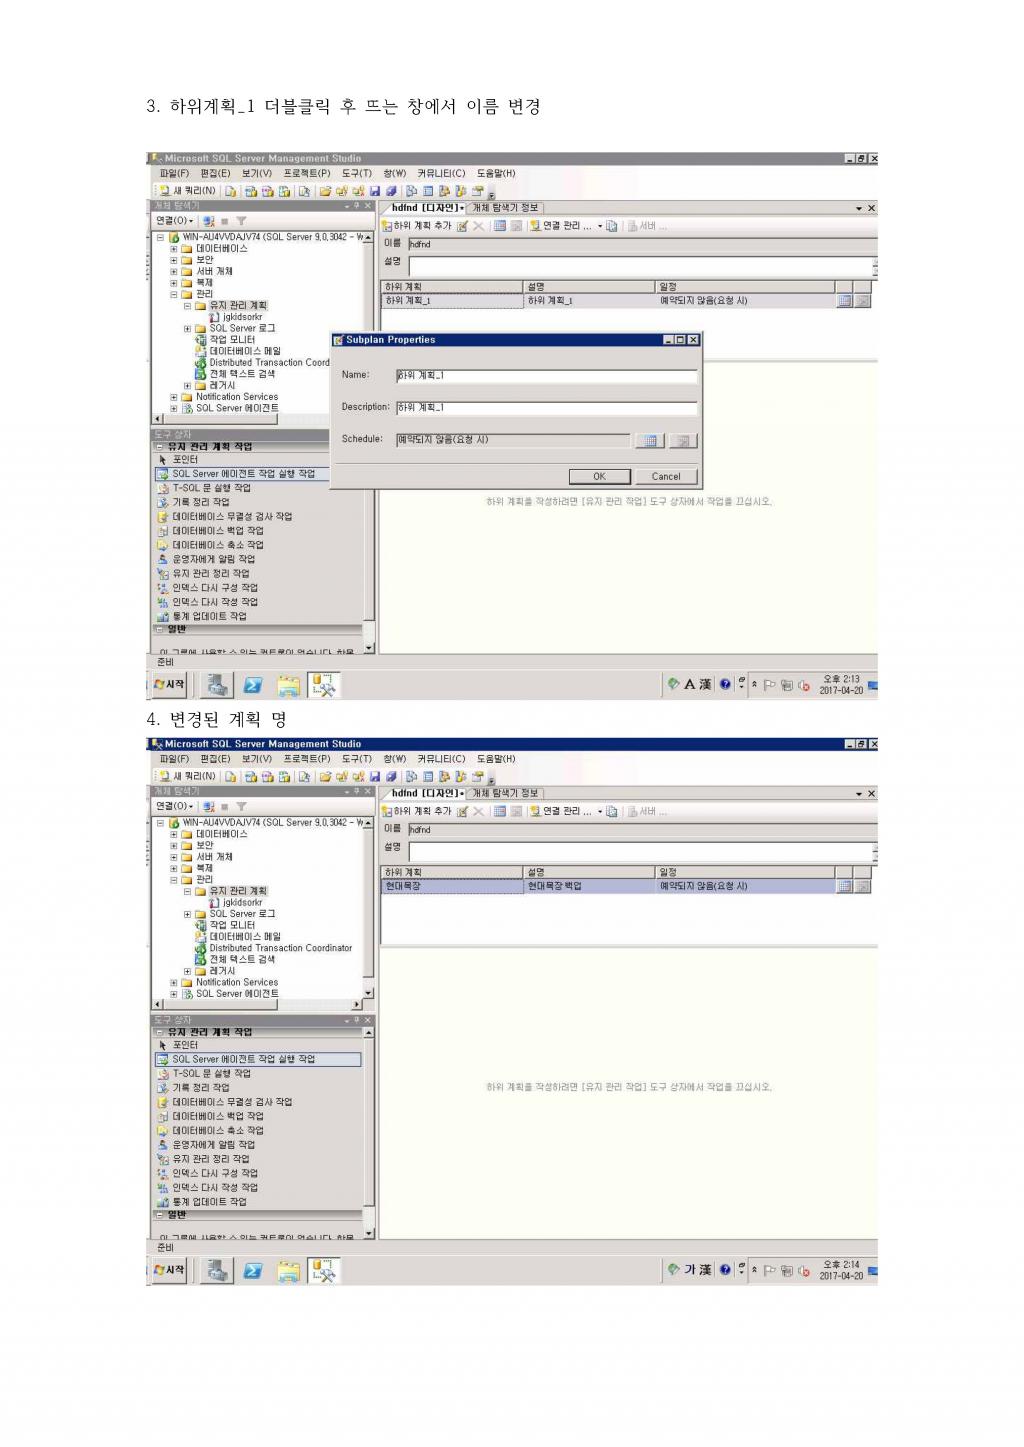Edit the Description field in Subplan Properties
Screen dimensions: 1024x1447
(x=546, y=407)
